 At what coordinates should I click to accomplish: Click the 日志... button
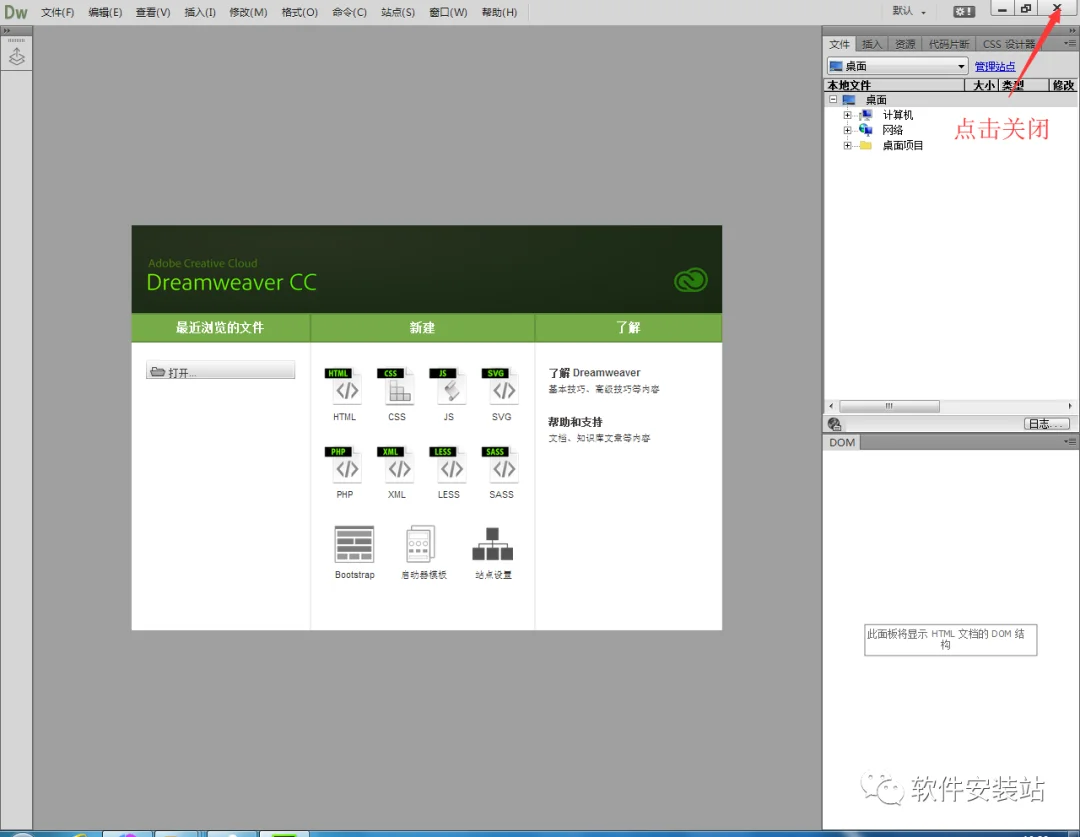(1047, 424)
